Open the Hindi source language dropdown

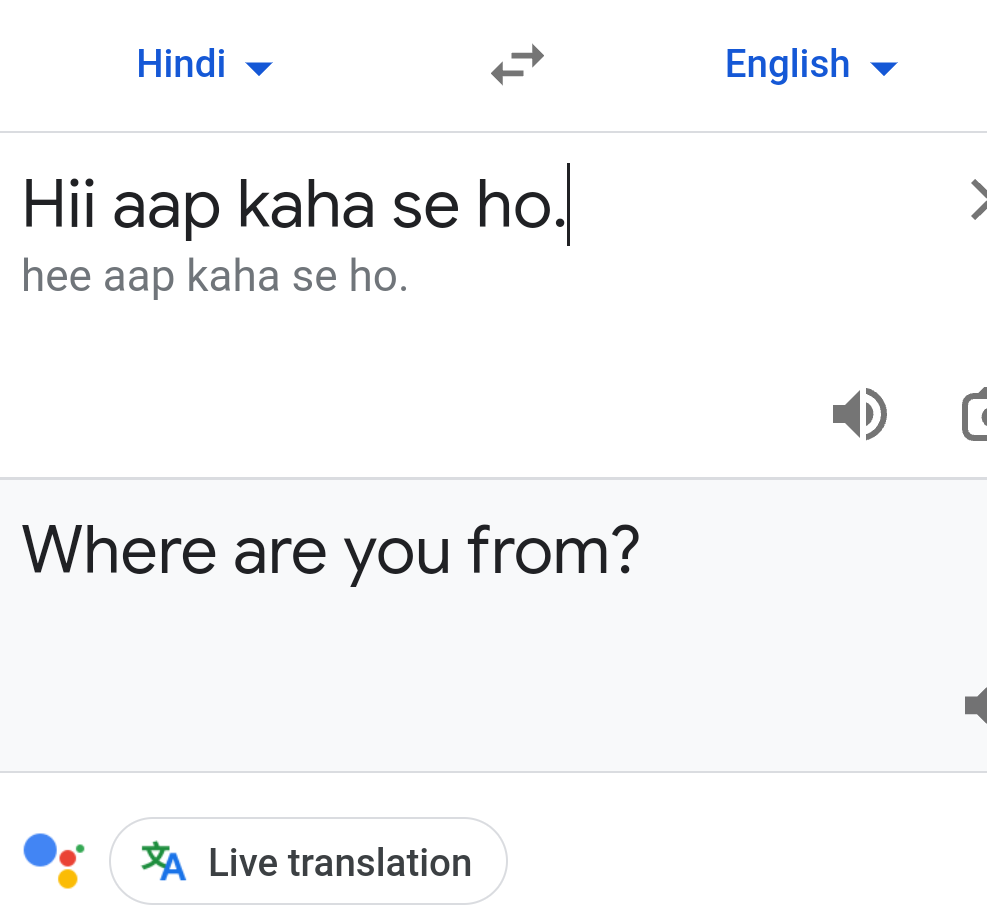click(x=203, y=66)
